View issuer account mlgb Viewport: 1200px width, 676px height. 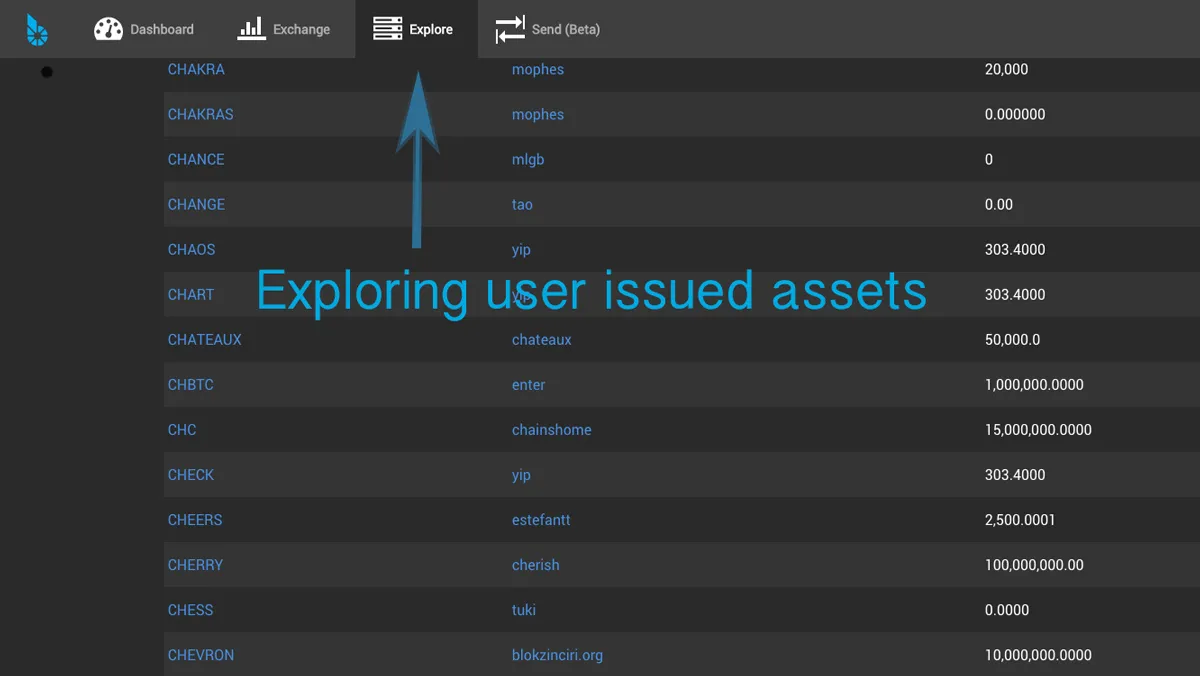(x=528, y=159)
